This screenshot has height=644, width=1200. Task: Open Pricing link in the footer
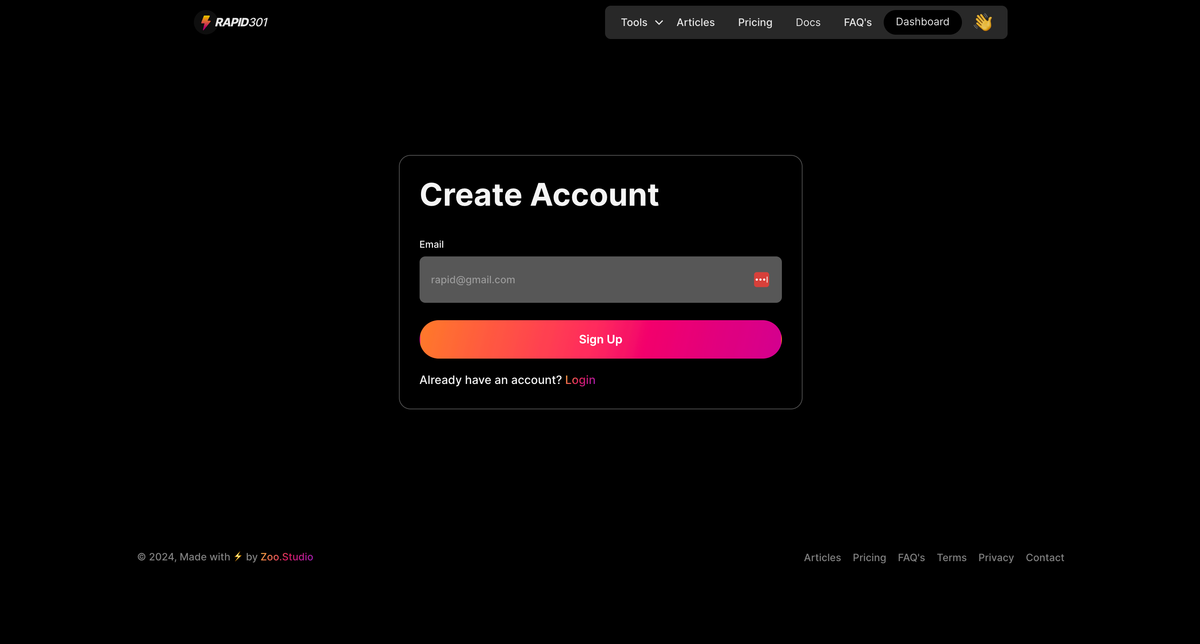[x=869, y=558]
